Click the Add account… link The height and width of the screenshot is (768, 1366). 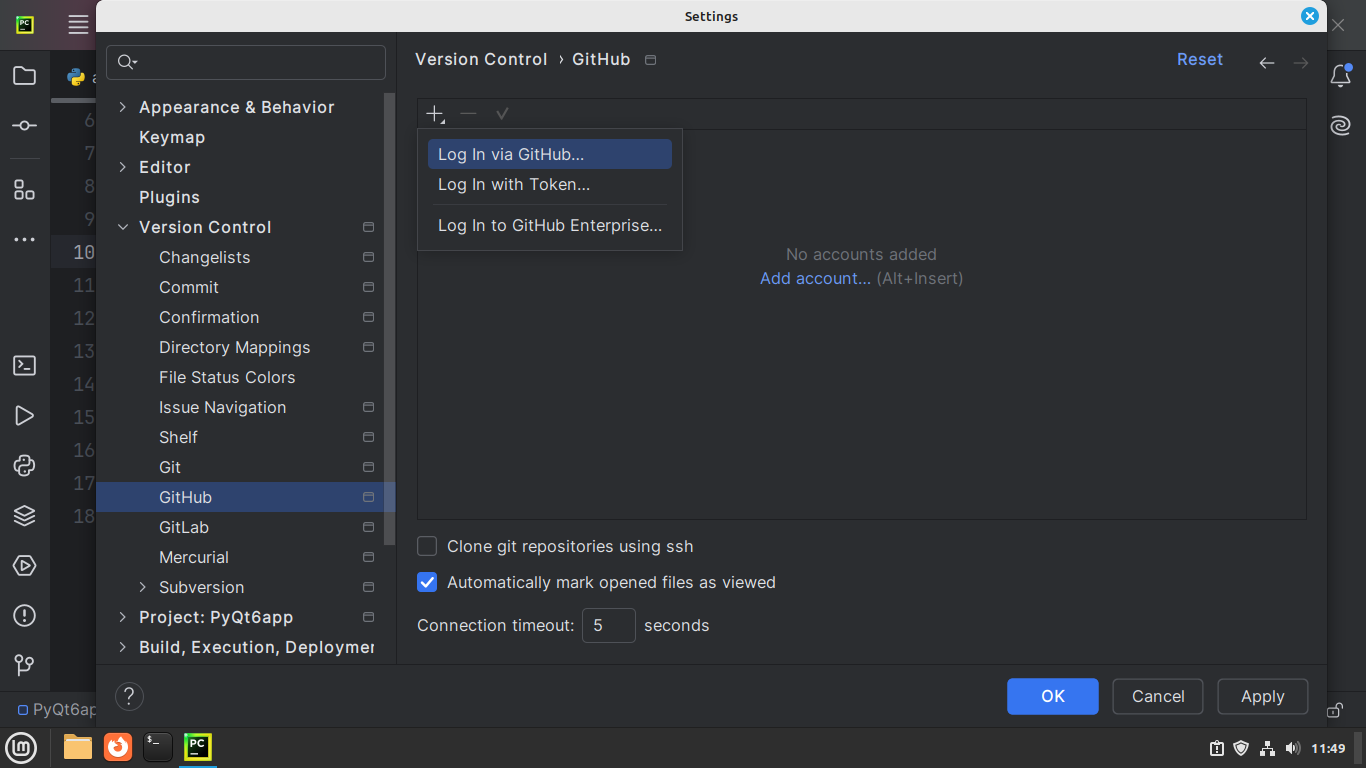pos(815,278)
